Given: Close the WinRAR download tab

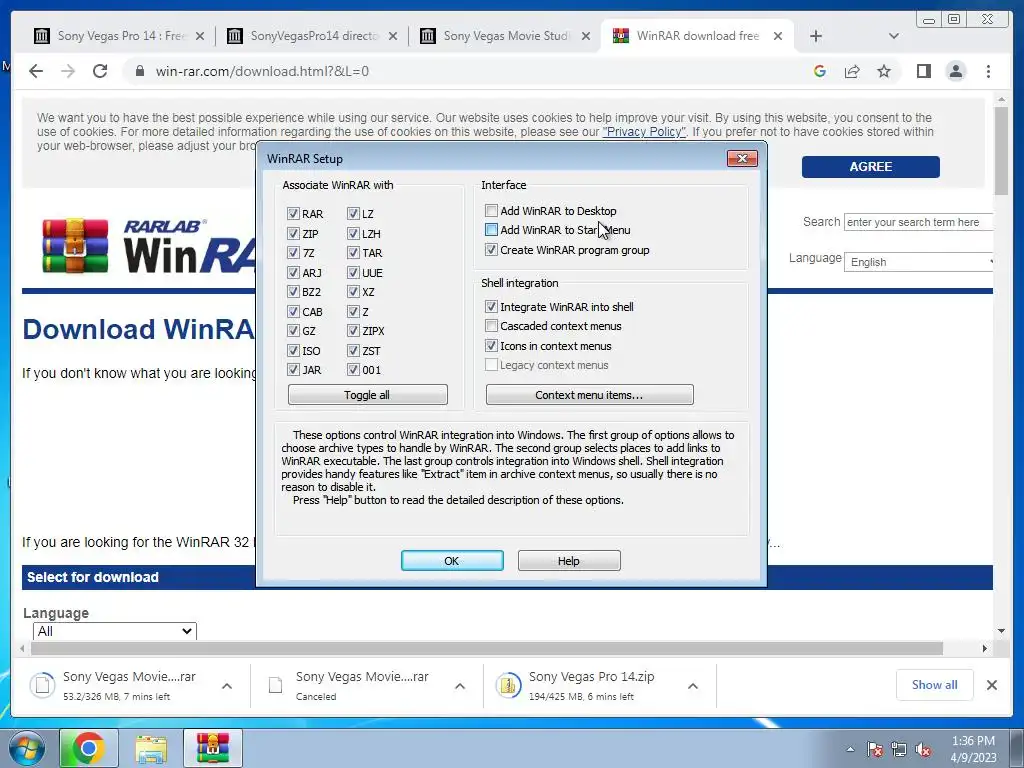Looking at the screenshot, I should [778, 36].
